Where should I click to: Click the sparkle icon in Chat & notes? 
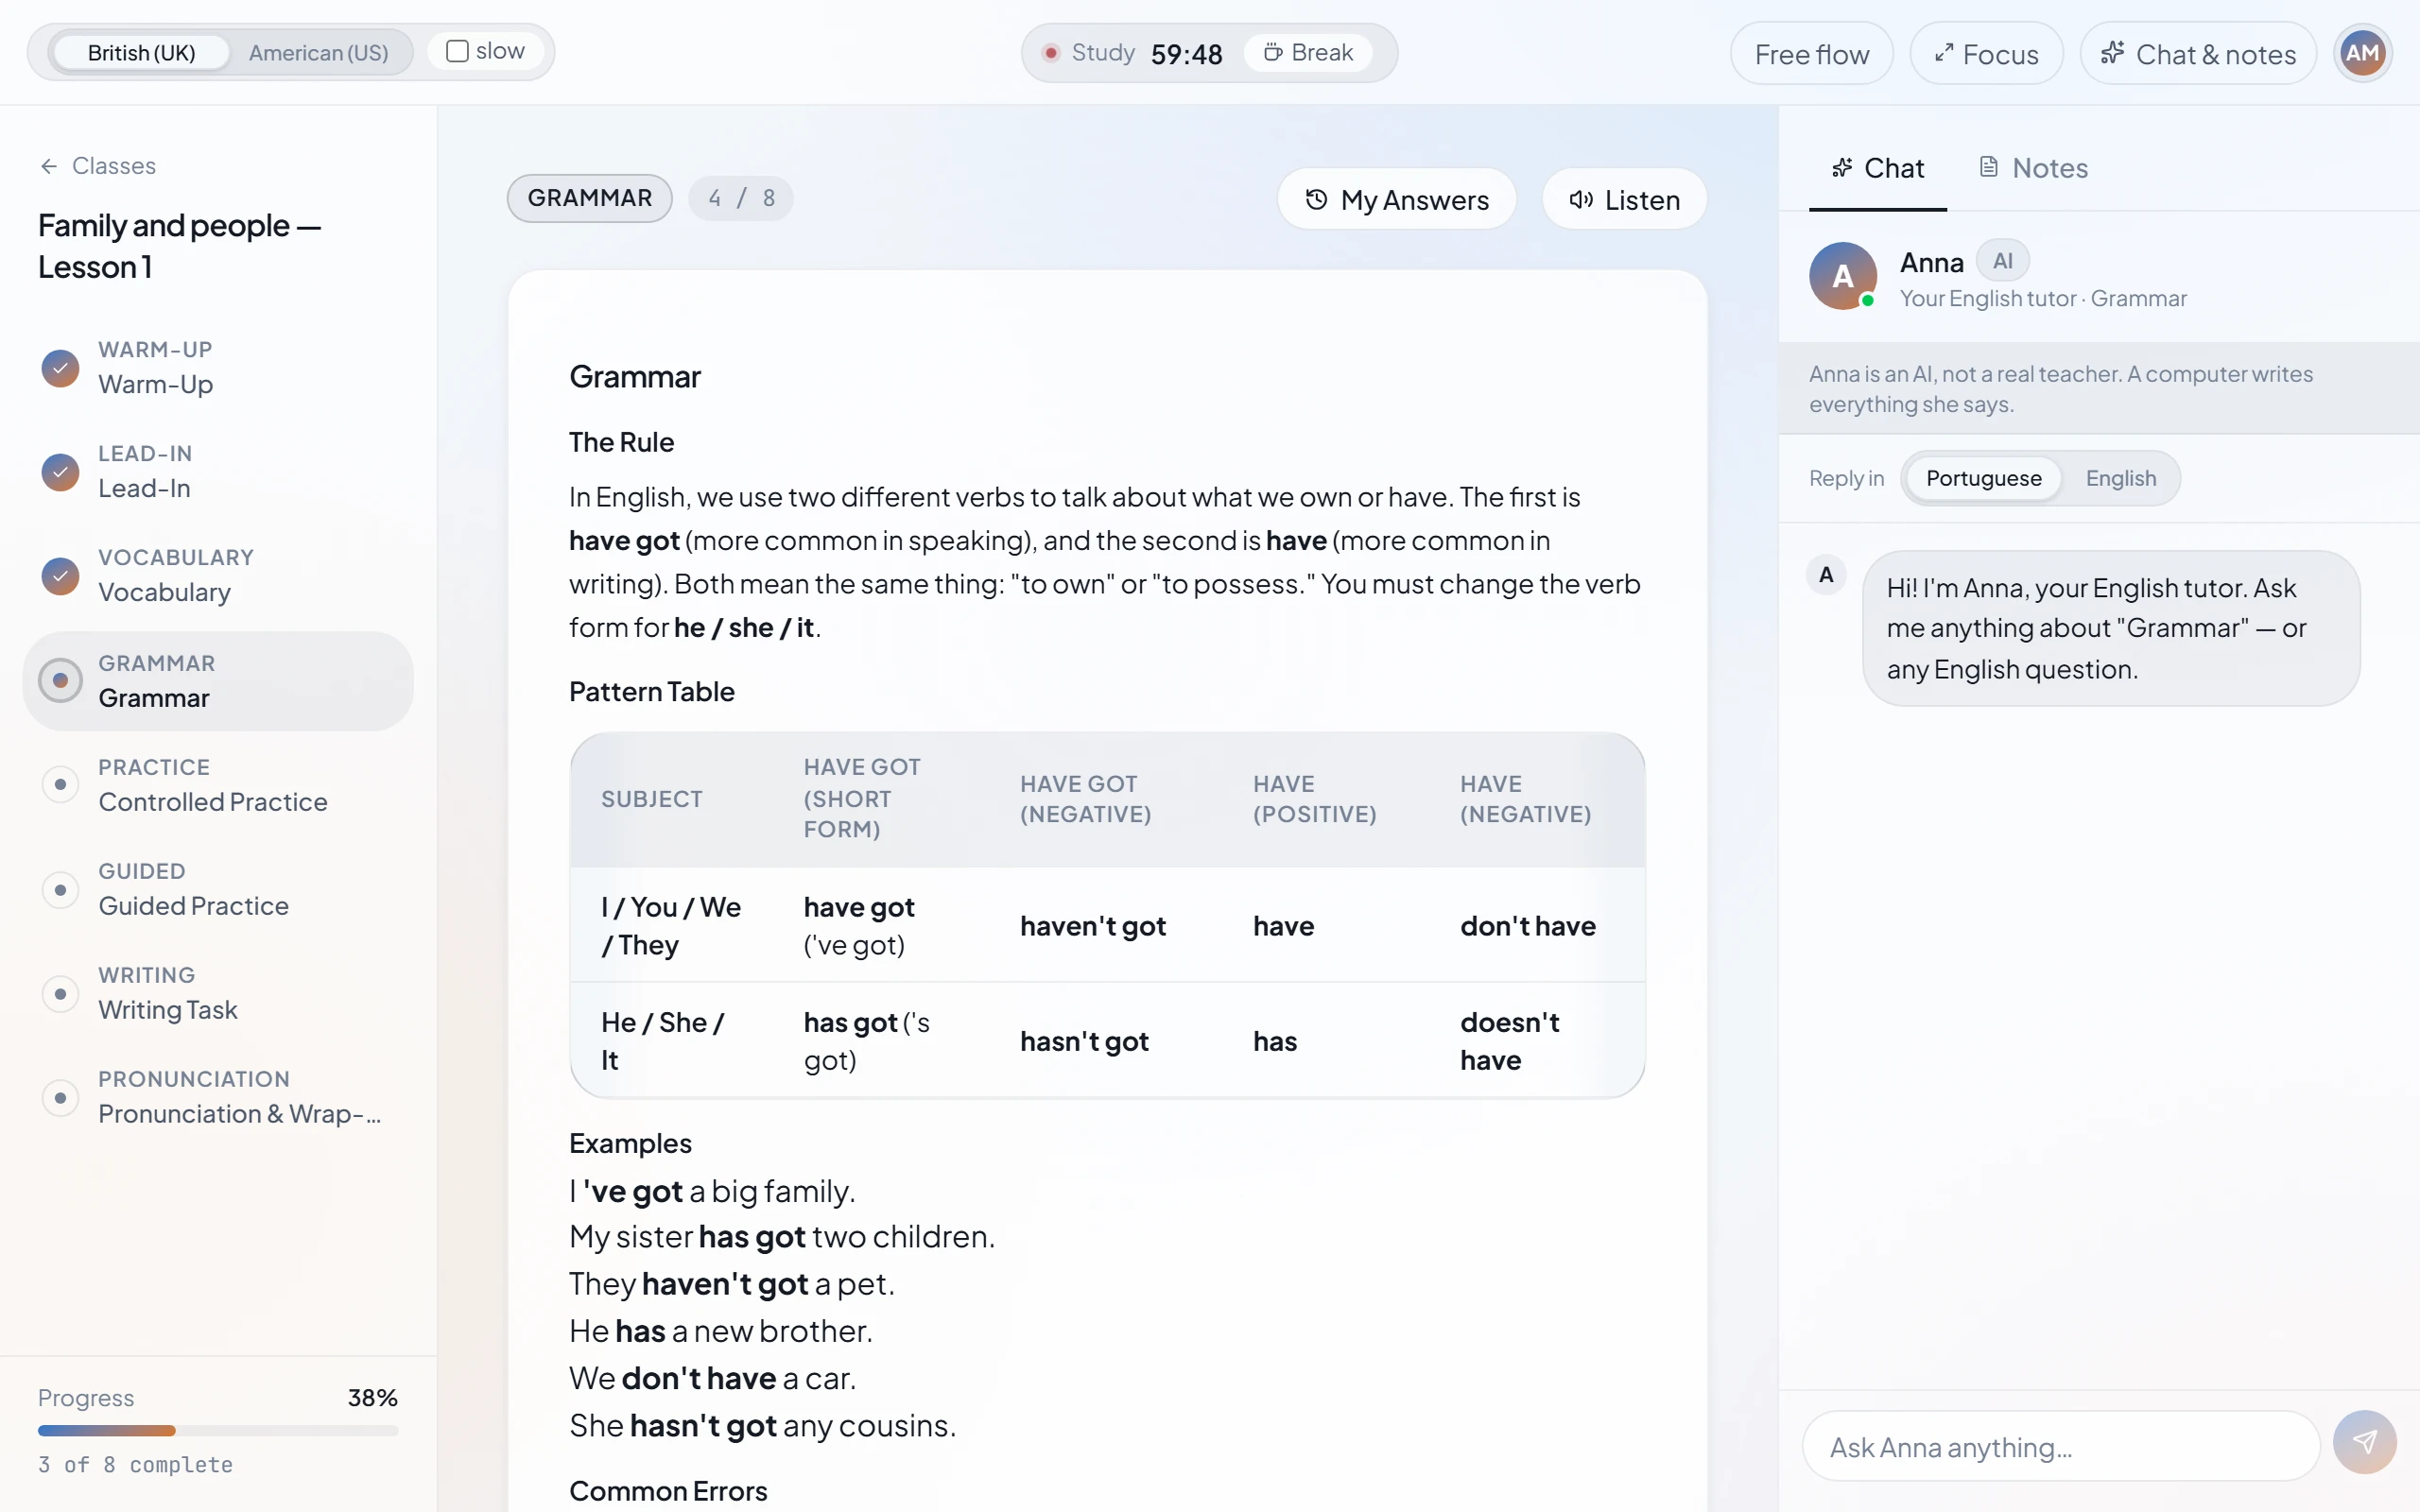tap(2112, 53)
